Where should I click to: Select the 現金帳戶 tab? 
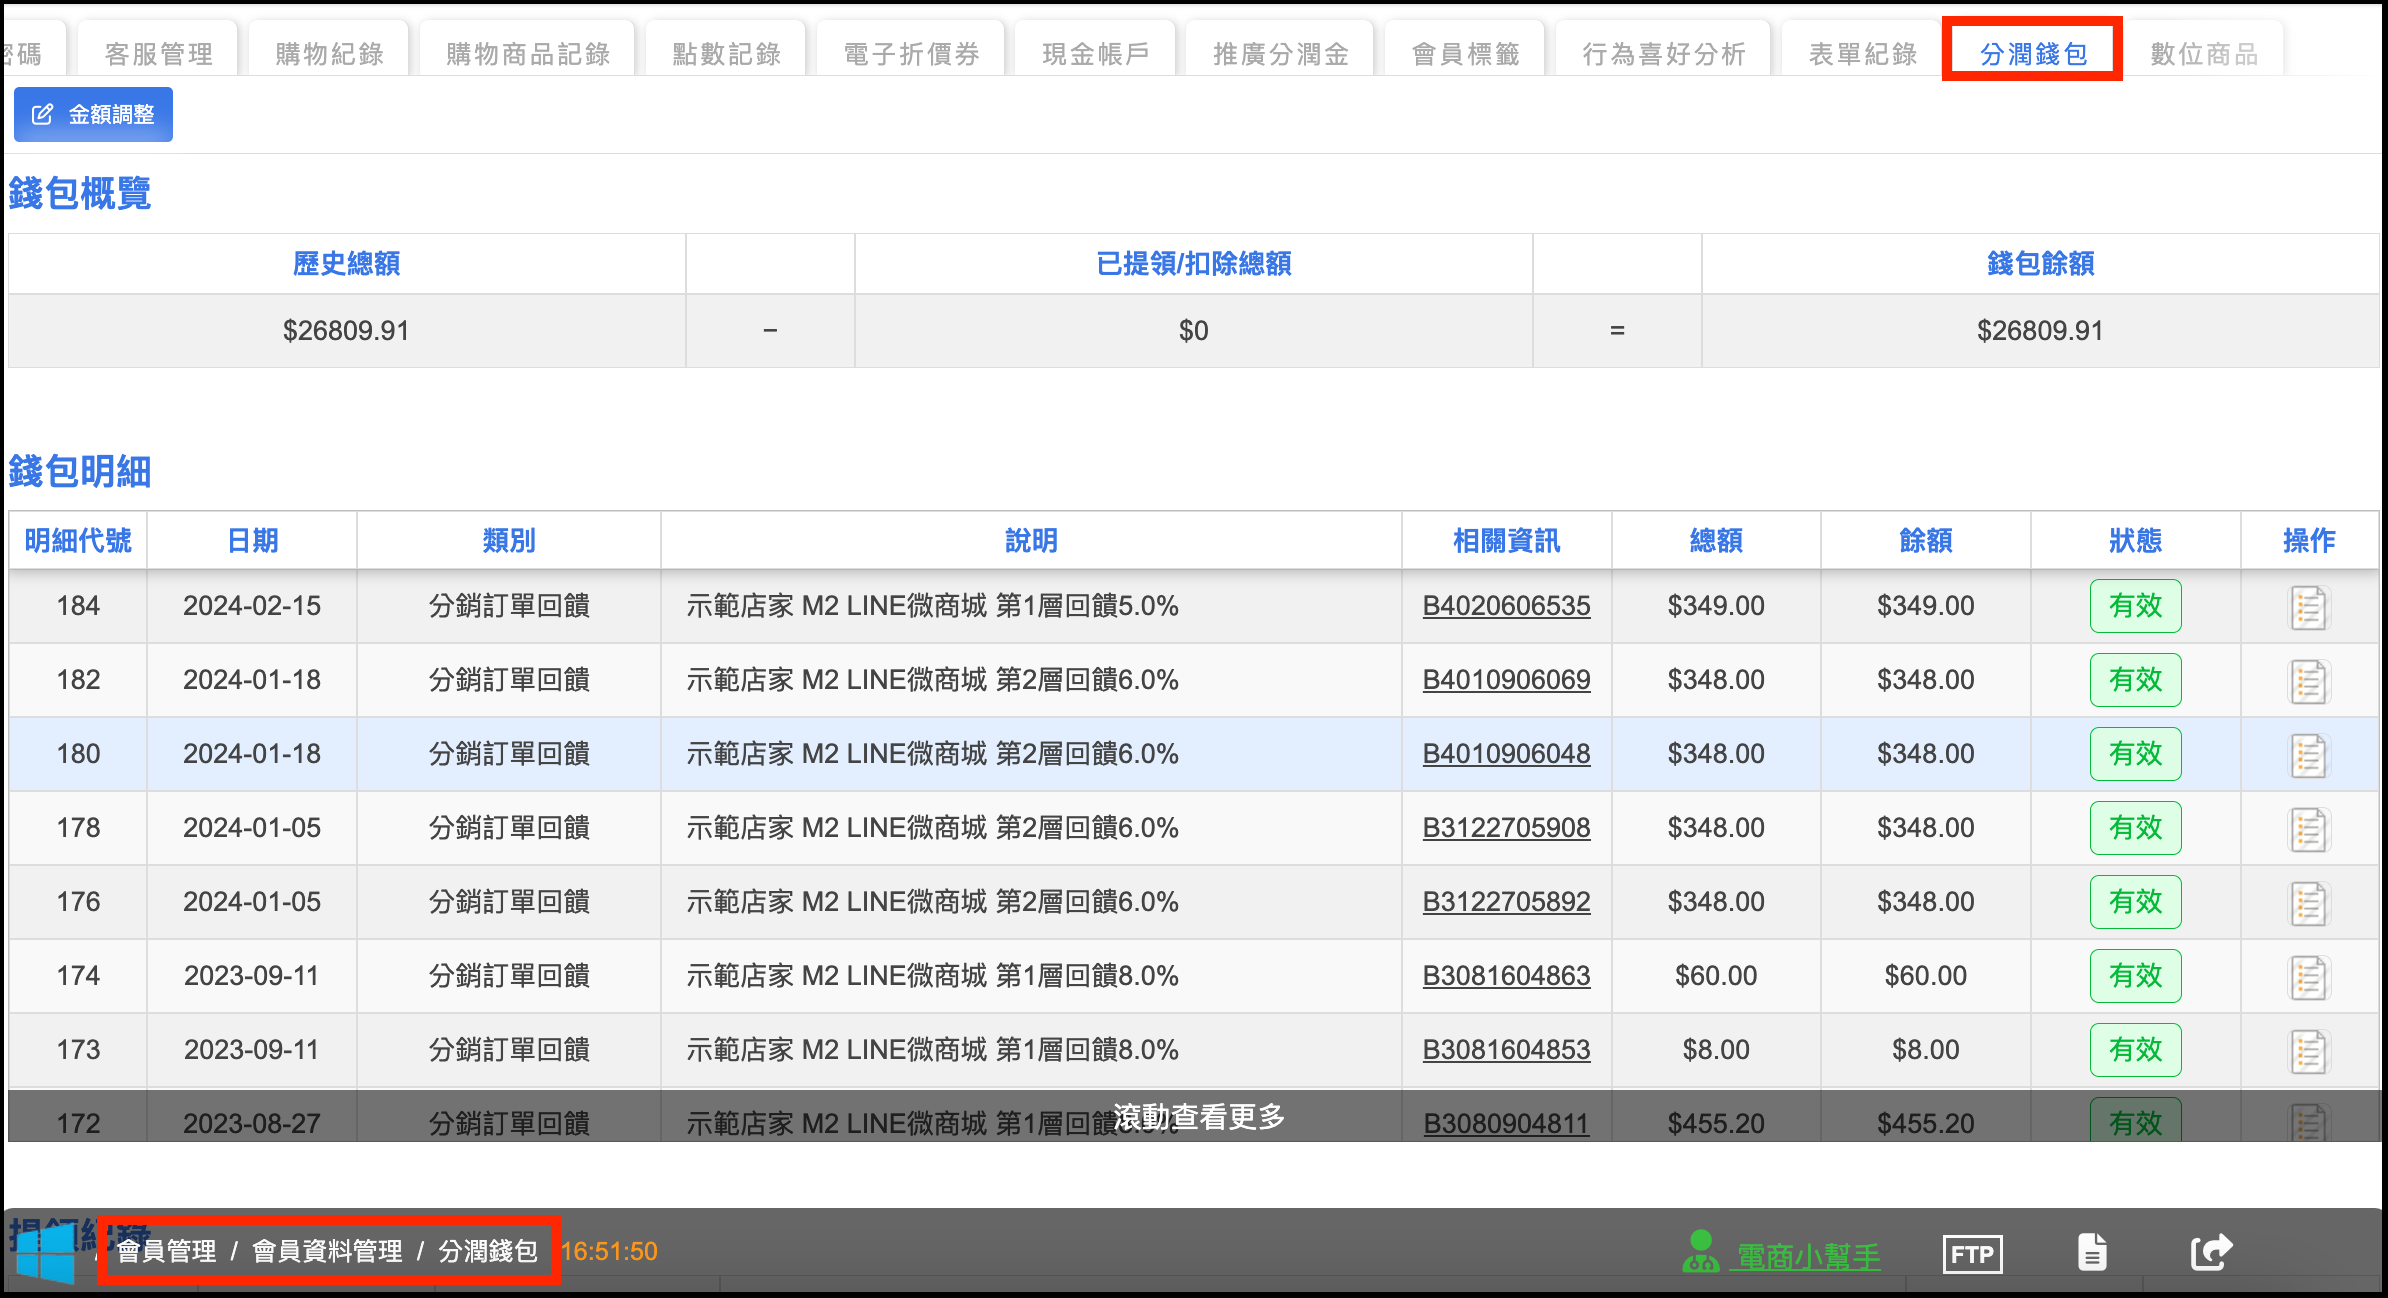1095,54
